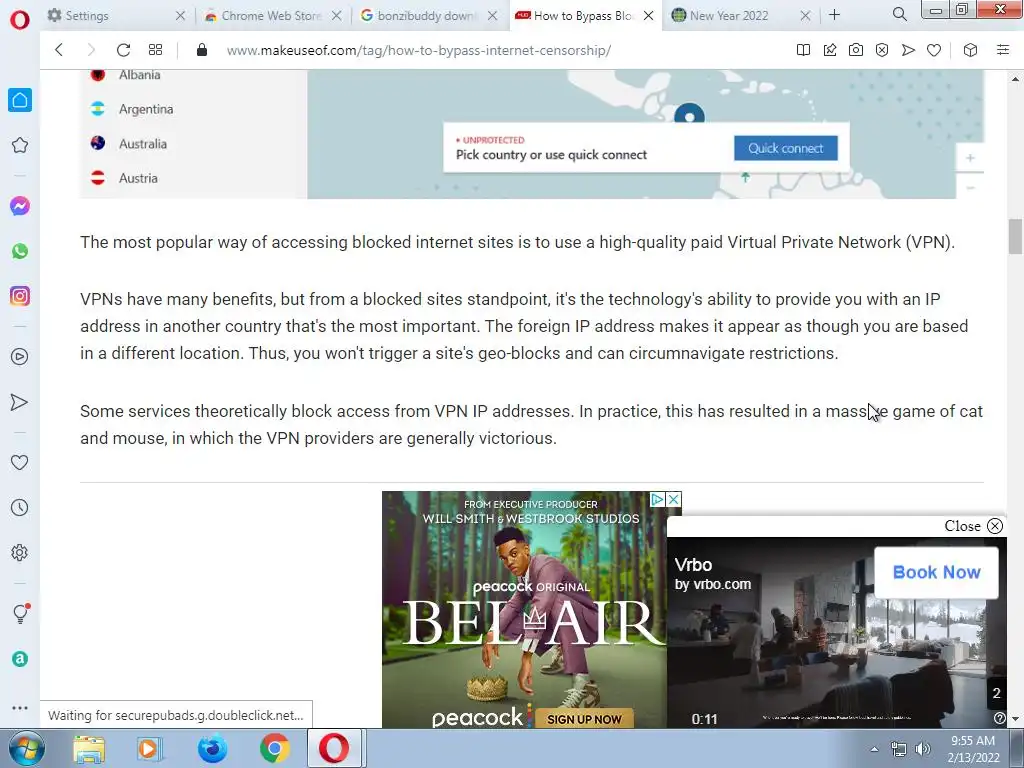The height and width of the screenshot is (768, 1024).
Task: Open the Windows Start menu orb
Action: (27, 748)
